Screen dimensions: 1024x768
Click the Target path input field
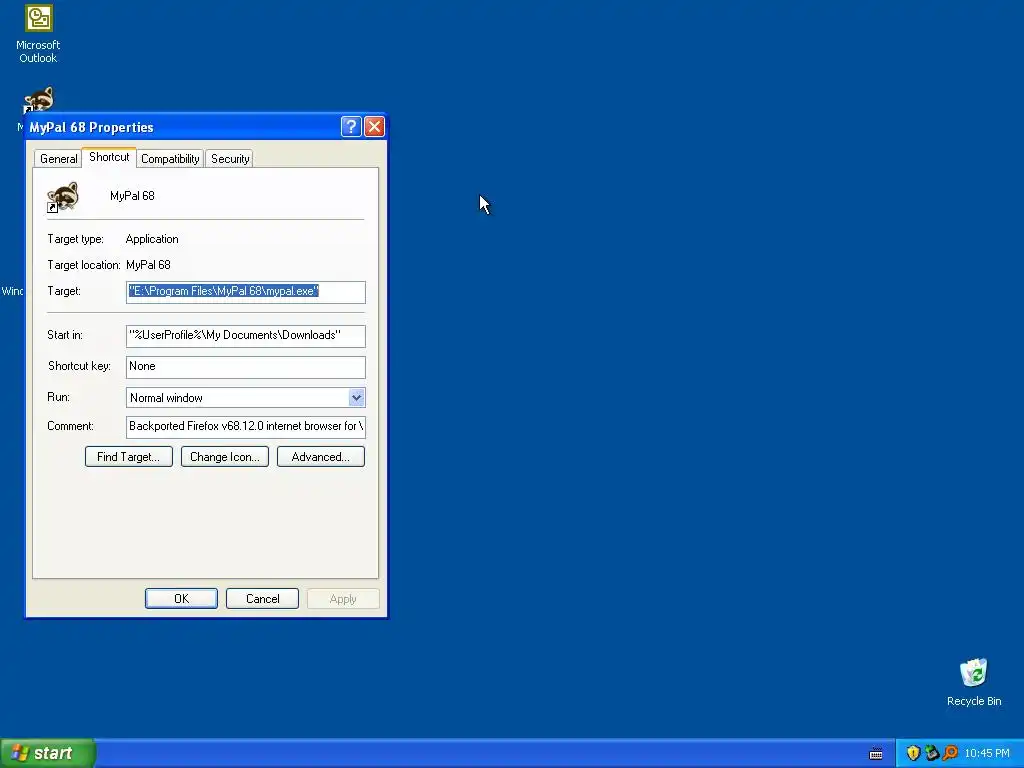click(x=246, y=292)
